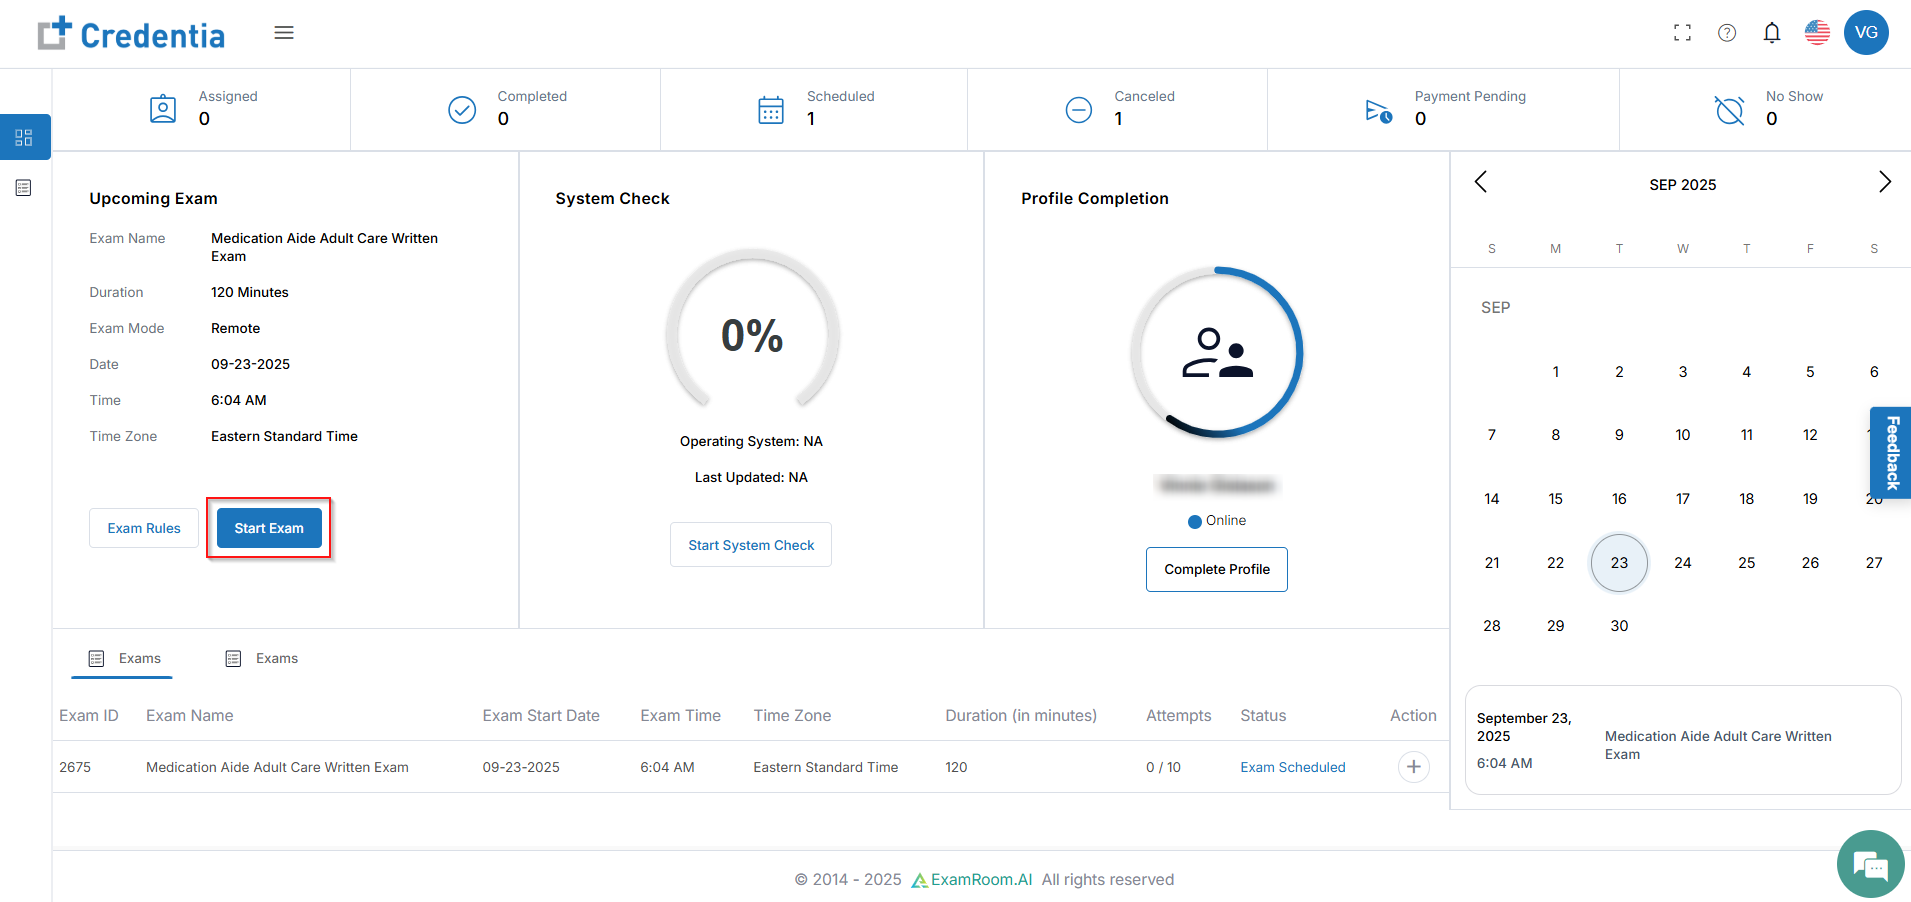This screenshot has width=1911, height=902.
Task: Open notifications bell icon
Action: [x=1771, y=33]
